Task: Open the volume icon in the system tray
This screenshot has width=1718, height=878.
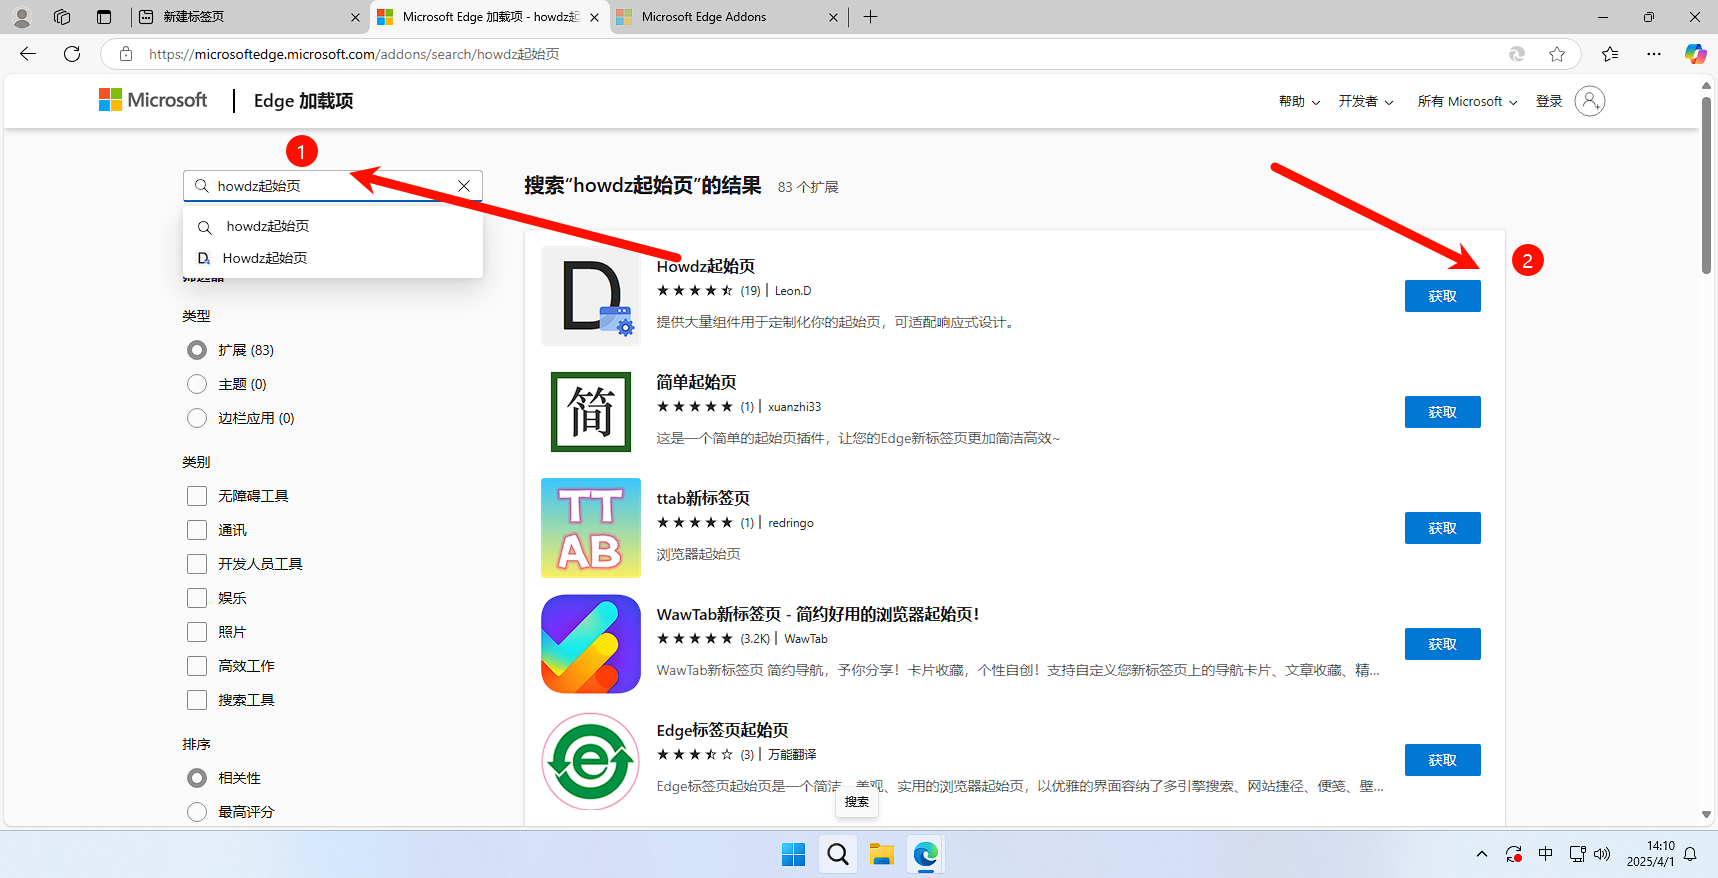Action: point(1602,854)
